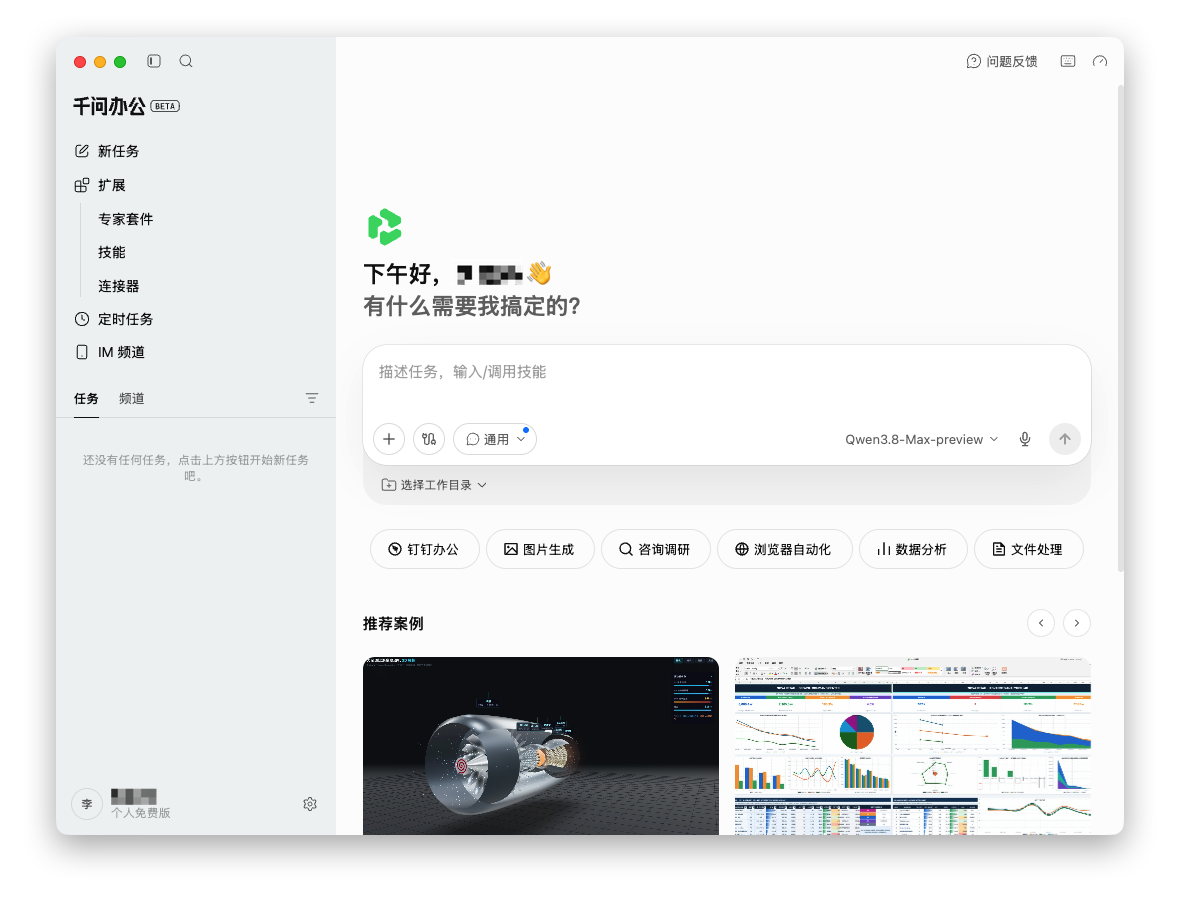Screen dimensions: 1180x910
Task: Click the 千问办公 app title
Action: coord(109,106)
